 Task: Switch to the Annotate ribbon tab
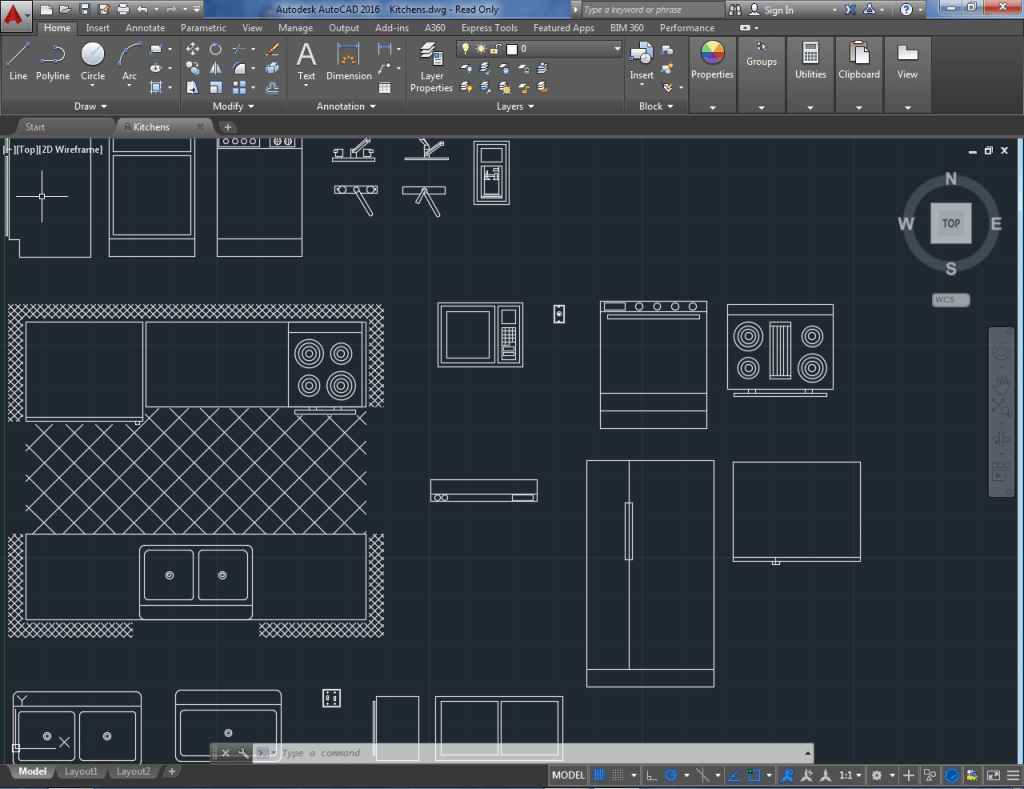tap(145, 28)
